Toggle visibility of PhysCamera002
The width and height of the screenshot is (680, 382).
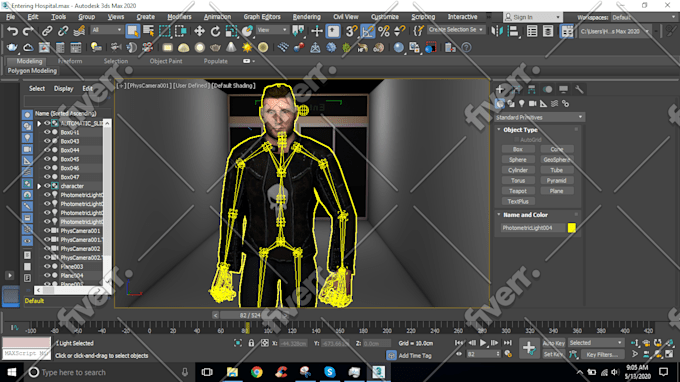click(47, 248)
